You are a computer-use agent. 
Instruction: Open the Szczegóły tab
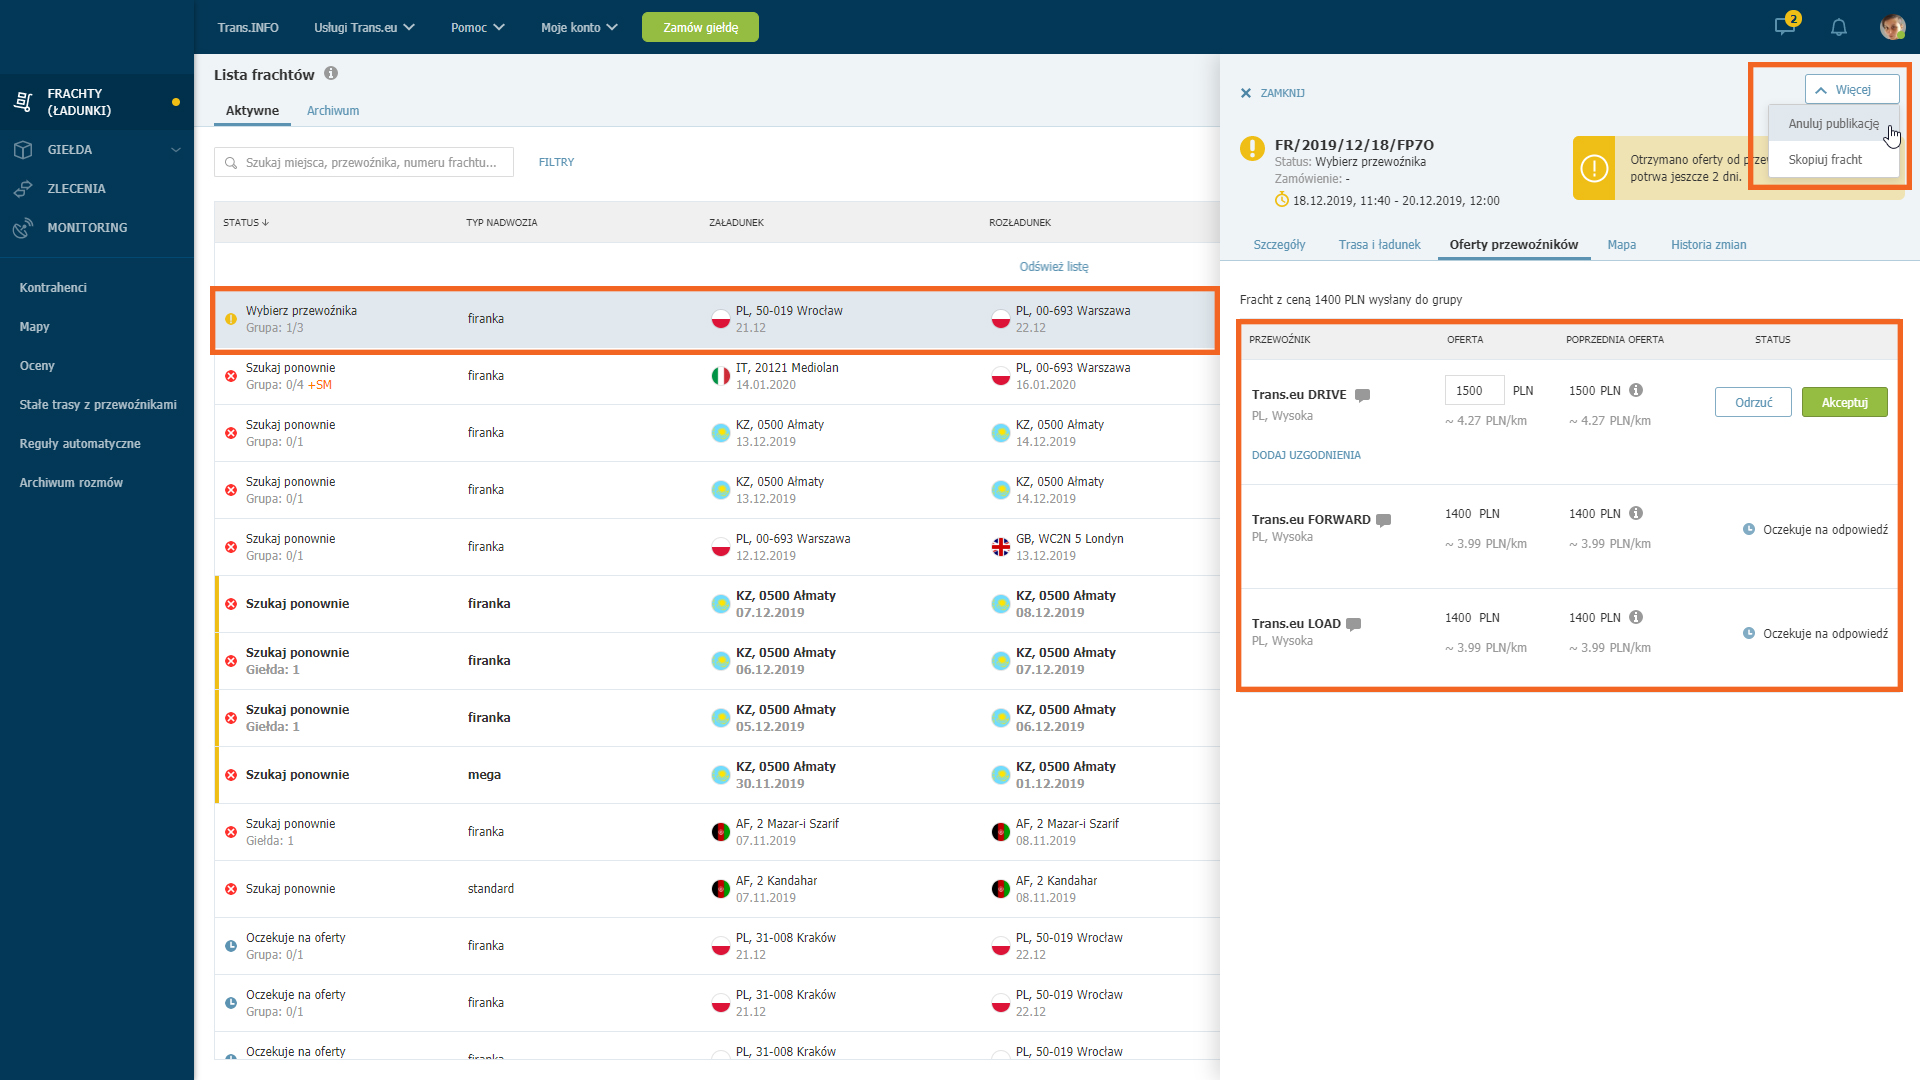(1279, 245)
